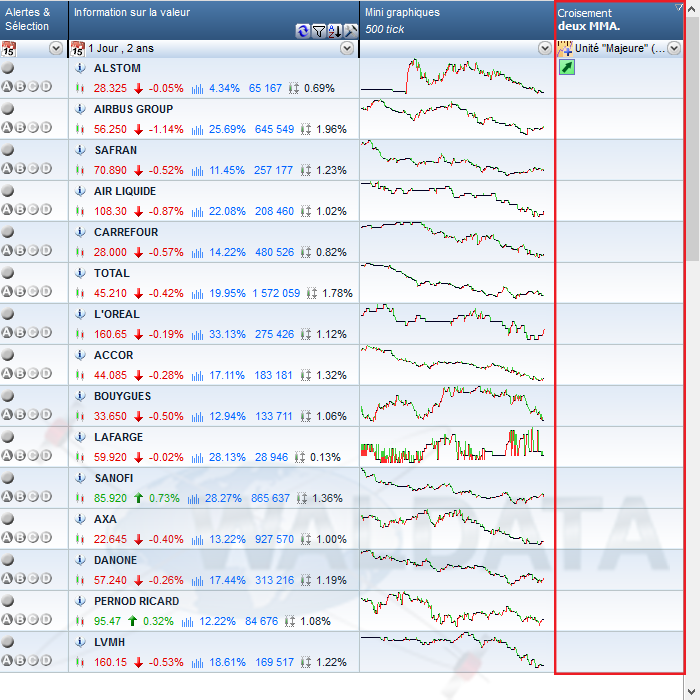Image resolution: width=700 pixels, height=700 pixels.
Task: Click the calendar icon beside 1 Jour, 2 ans
Action: coord(78,49)
